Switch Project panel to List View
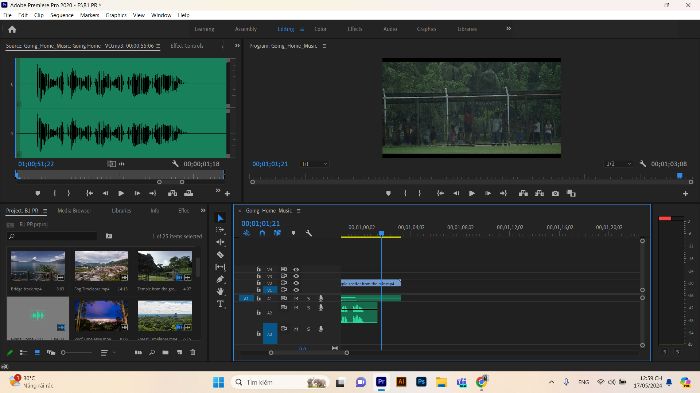The width and height of the screenshot is (700, 393). 23,352
